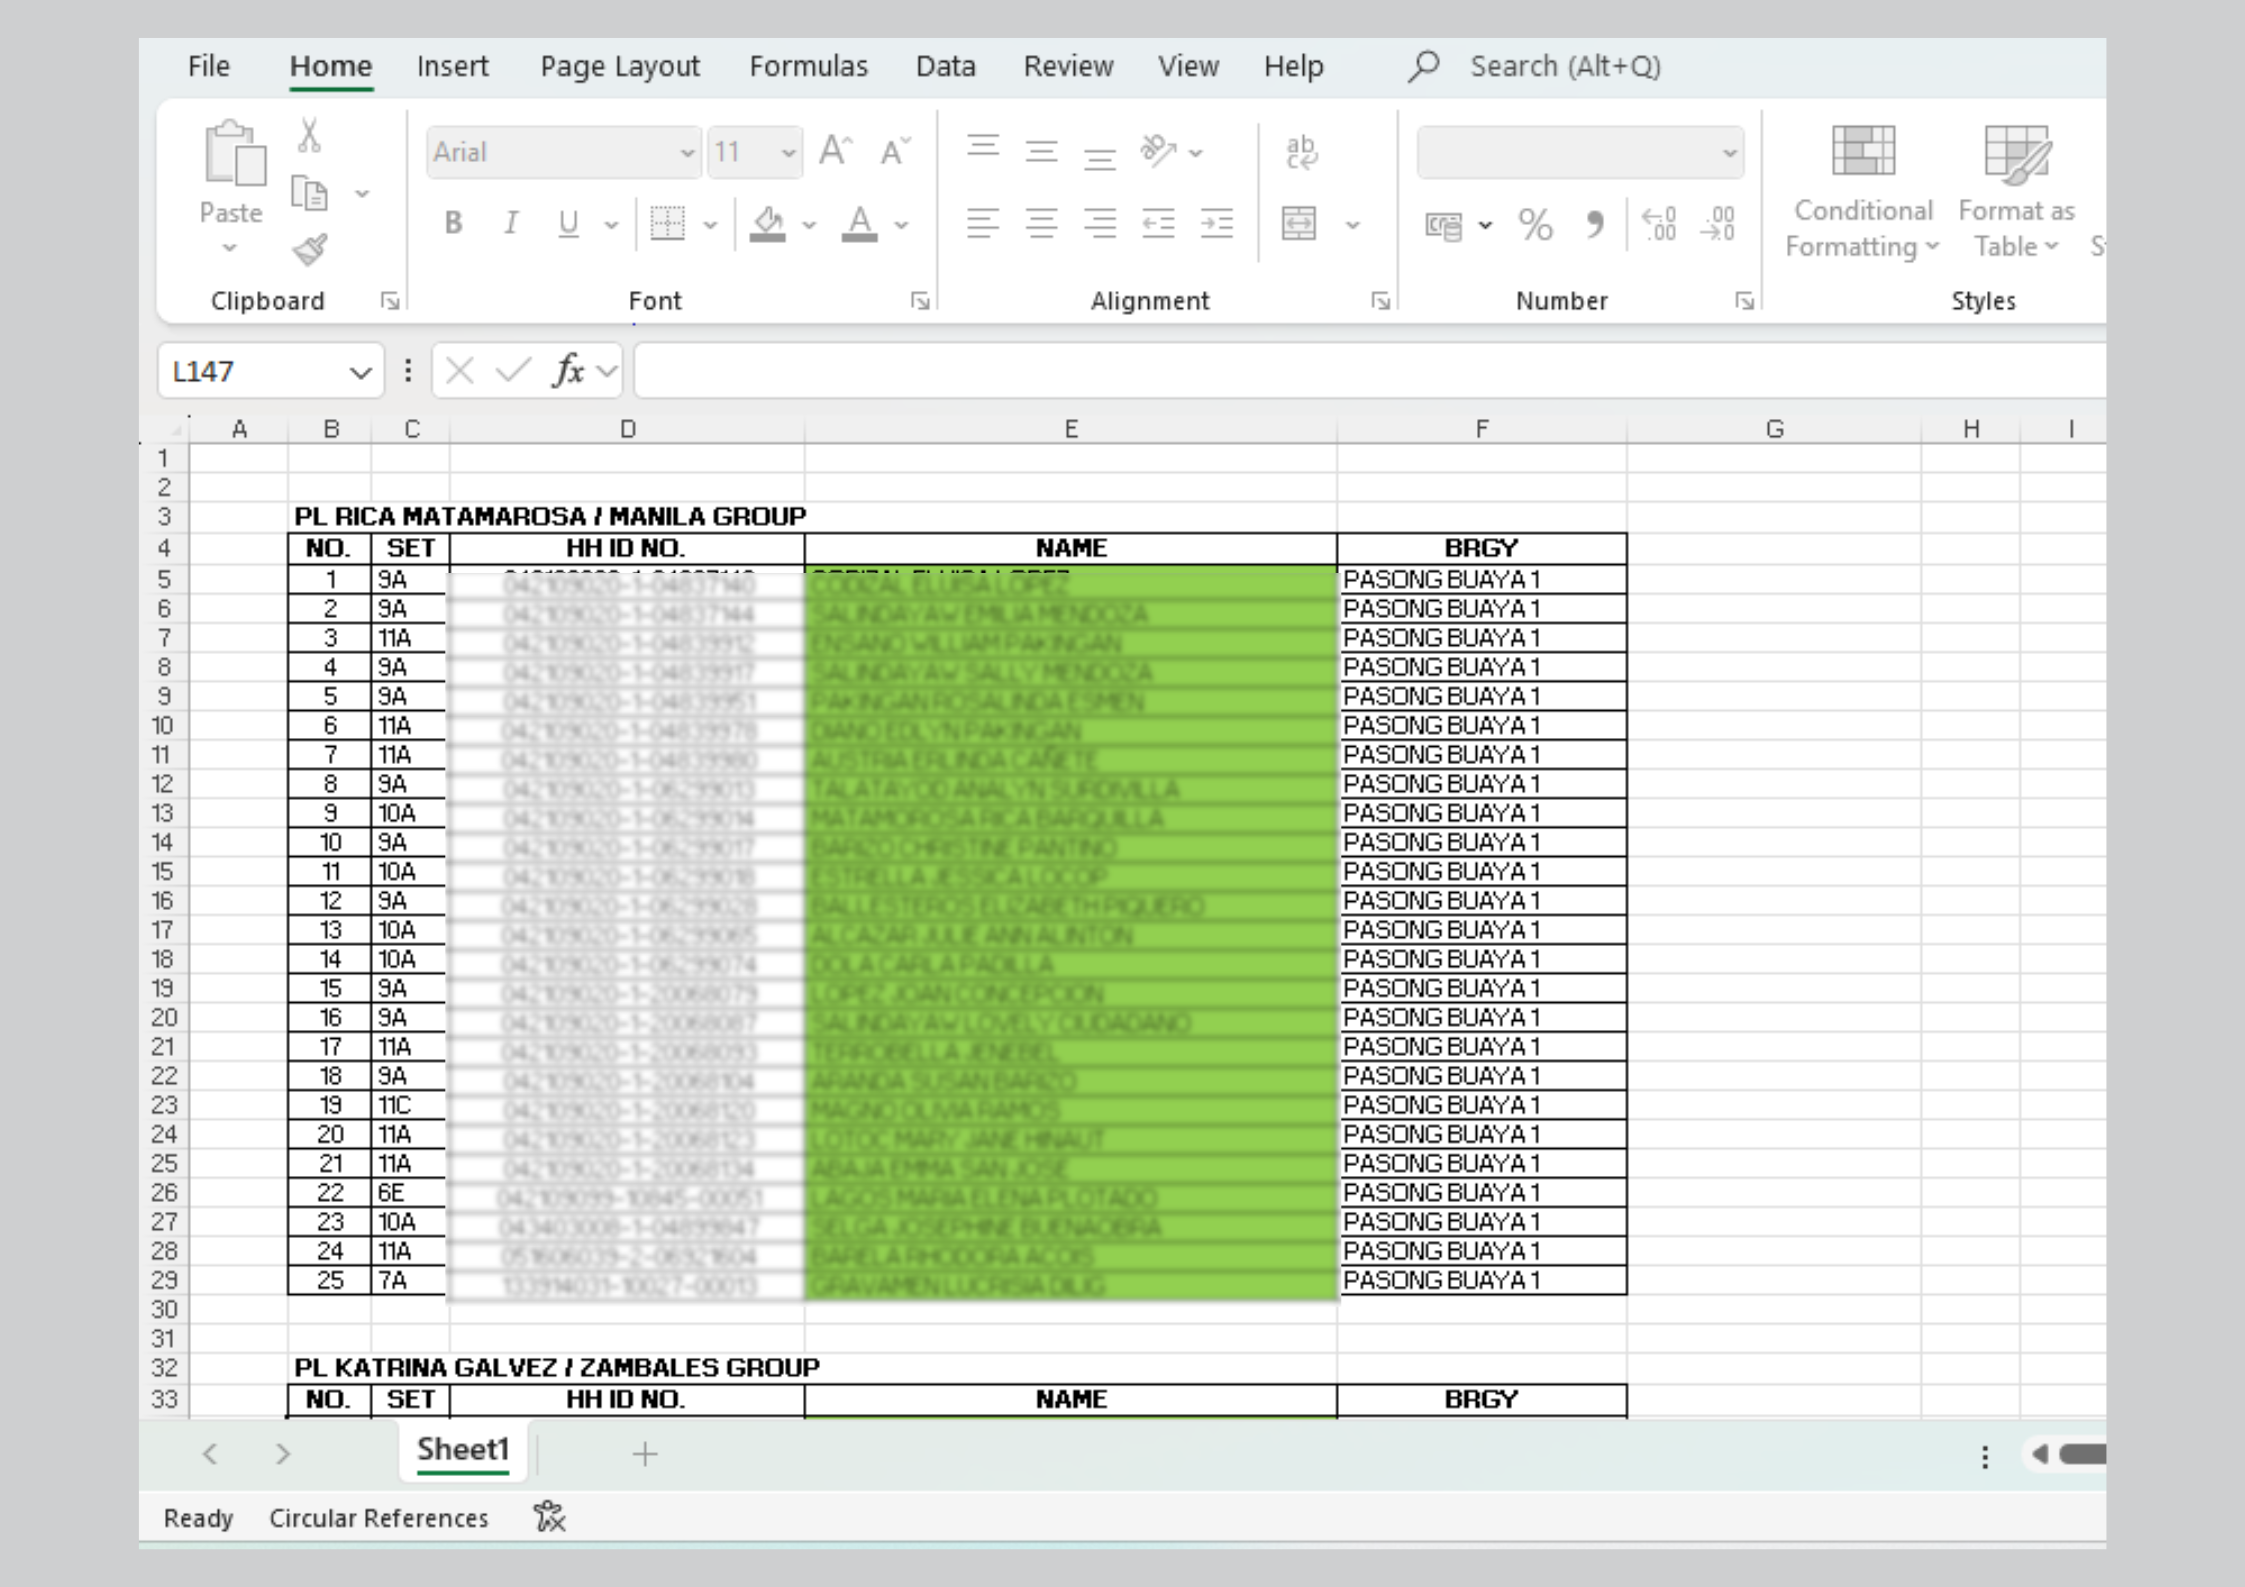2245x1587 pixels.
Task: Click previous sheet navigation arrow
Action: click(210, 1454)
